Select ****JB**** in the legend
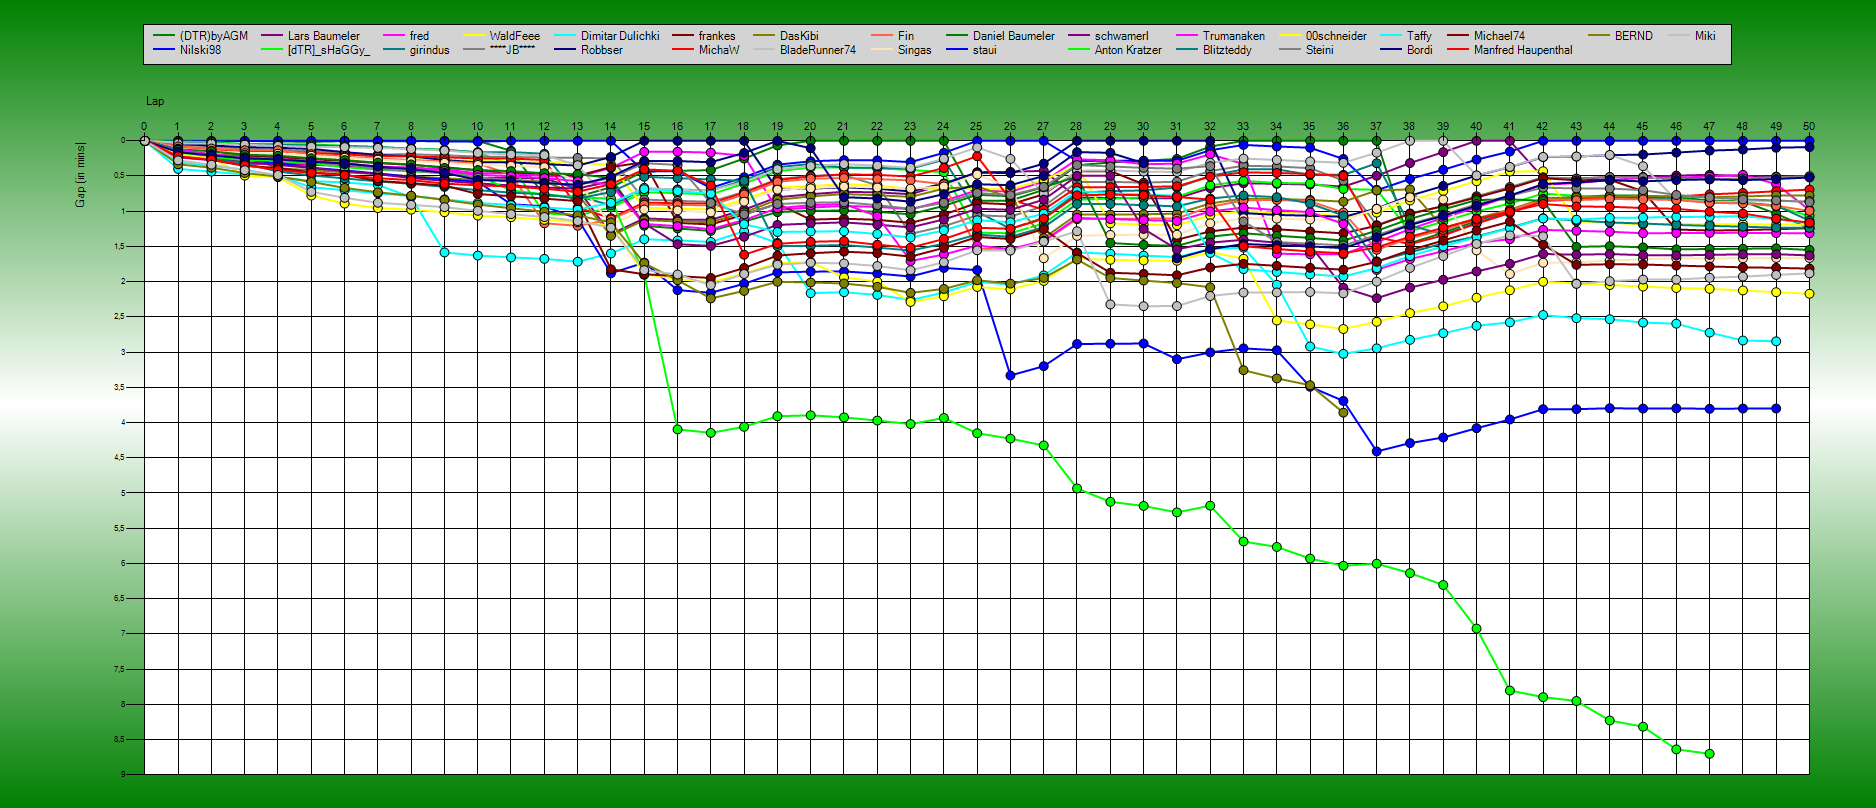The image size is (1876, 808). coord(500,50)
